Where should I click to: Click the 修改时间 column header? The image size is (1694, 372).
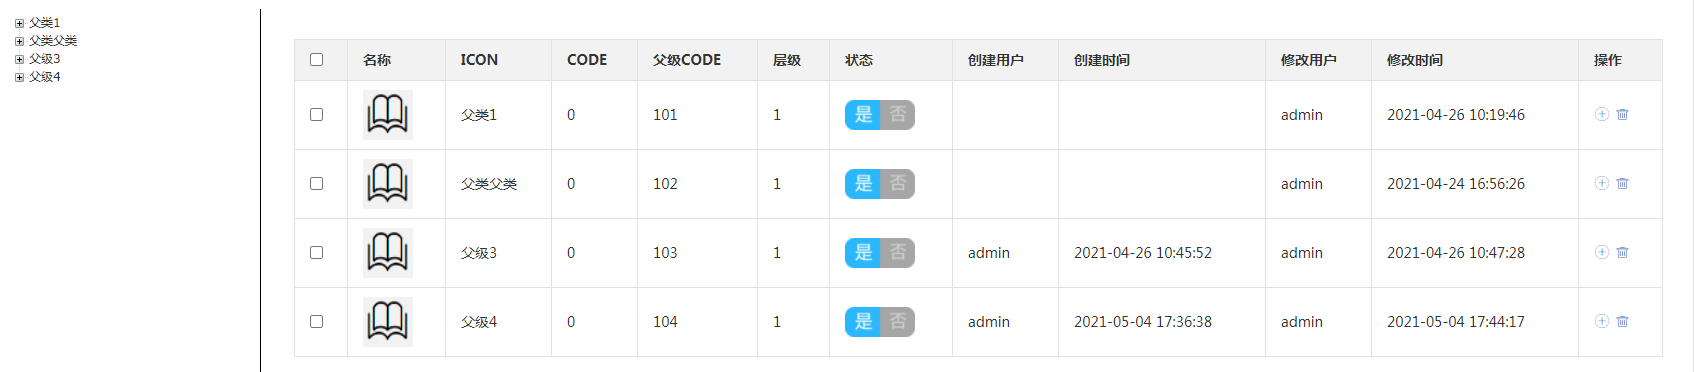(1415, 60)
